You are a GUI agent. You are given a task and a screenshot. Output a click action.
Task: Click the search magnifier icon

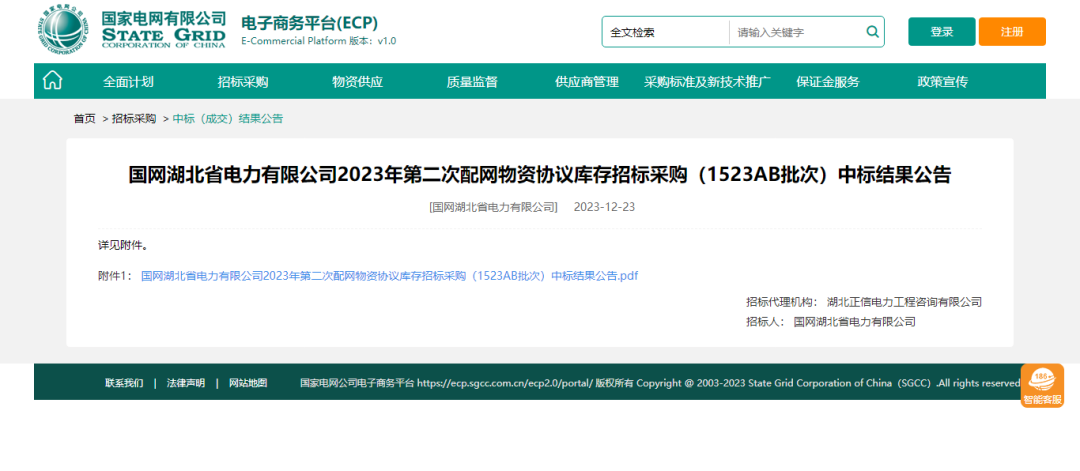coord(872,32)
